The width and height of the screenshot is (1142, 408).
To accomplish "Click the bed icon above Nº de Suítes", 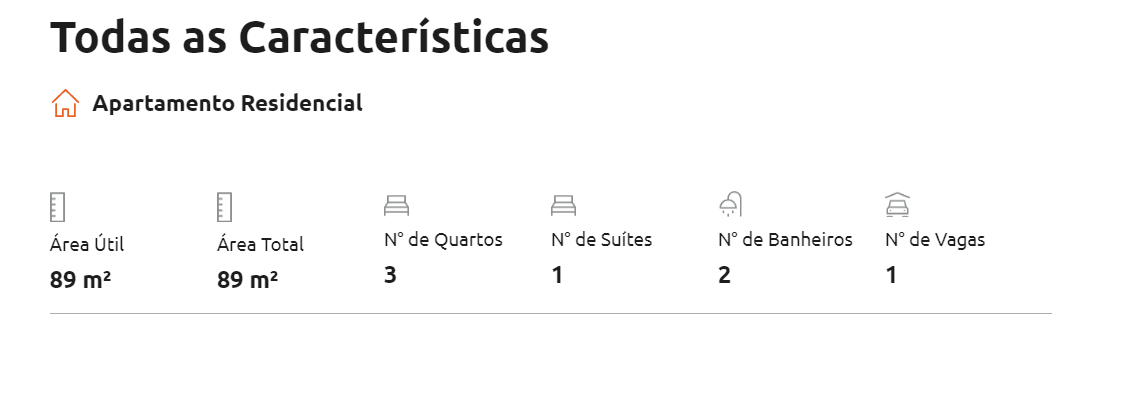I will [563, 205].
